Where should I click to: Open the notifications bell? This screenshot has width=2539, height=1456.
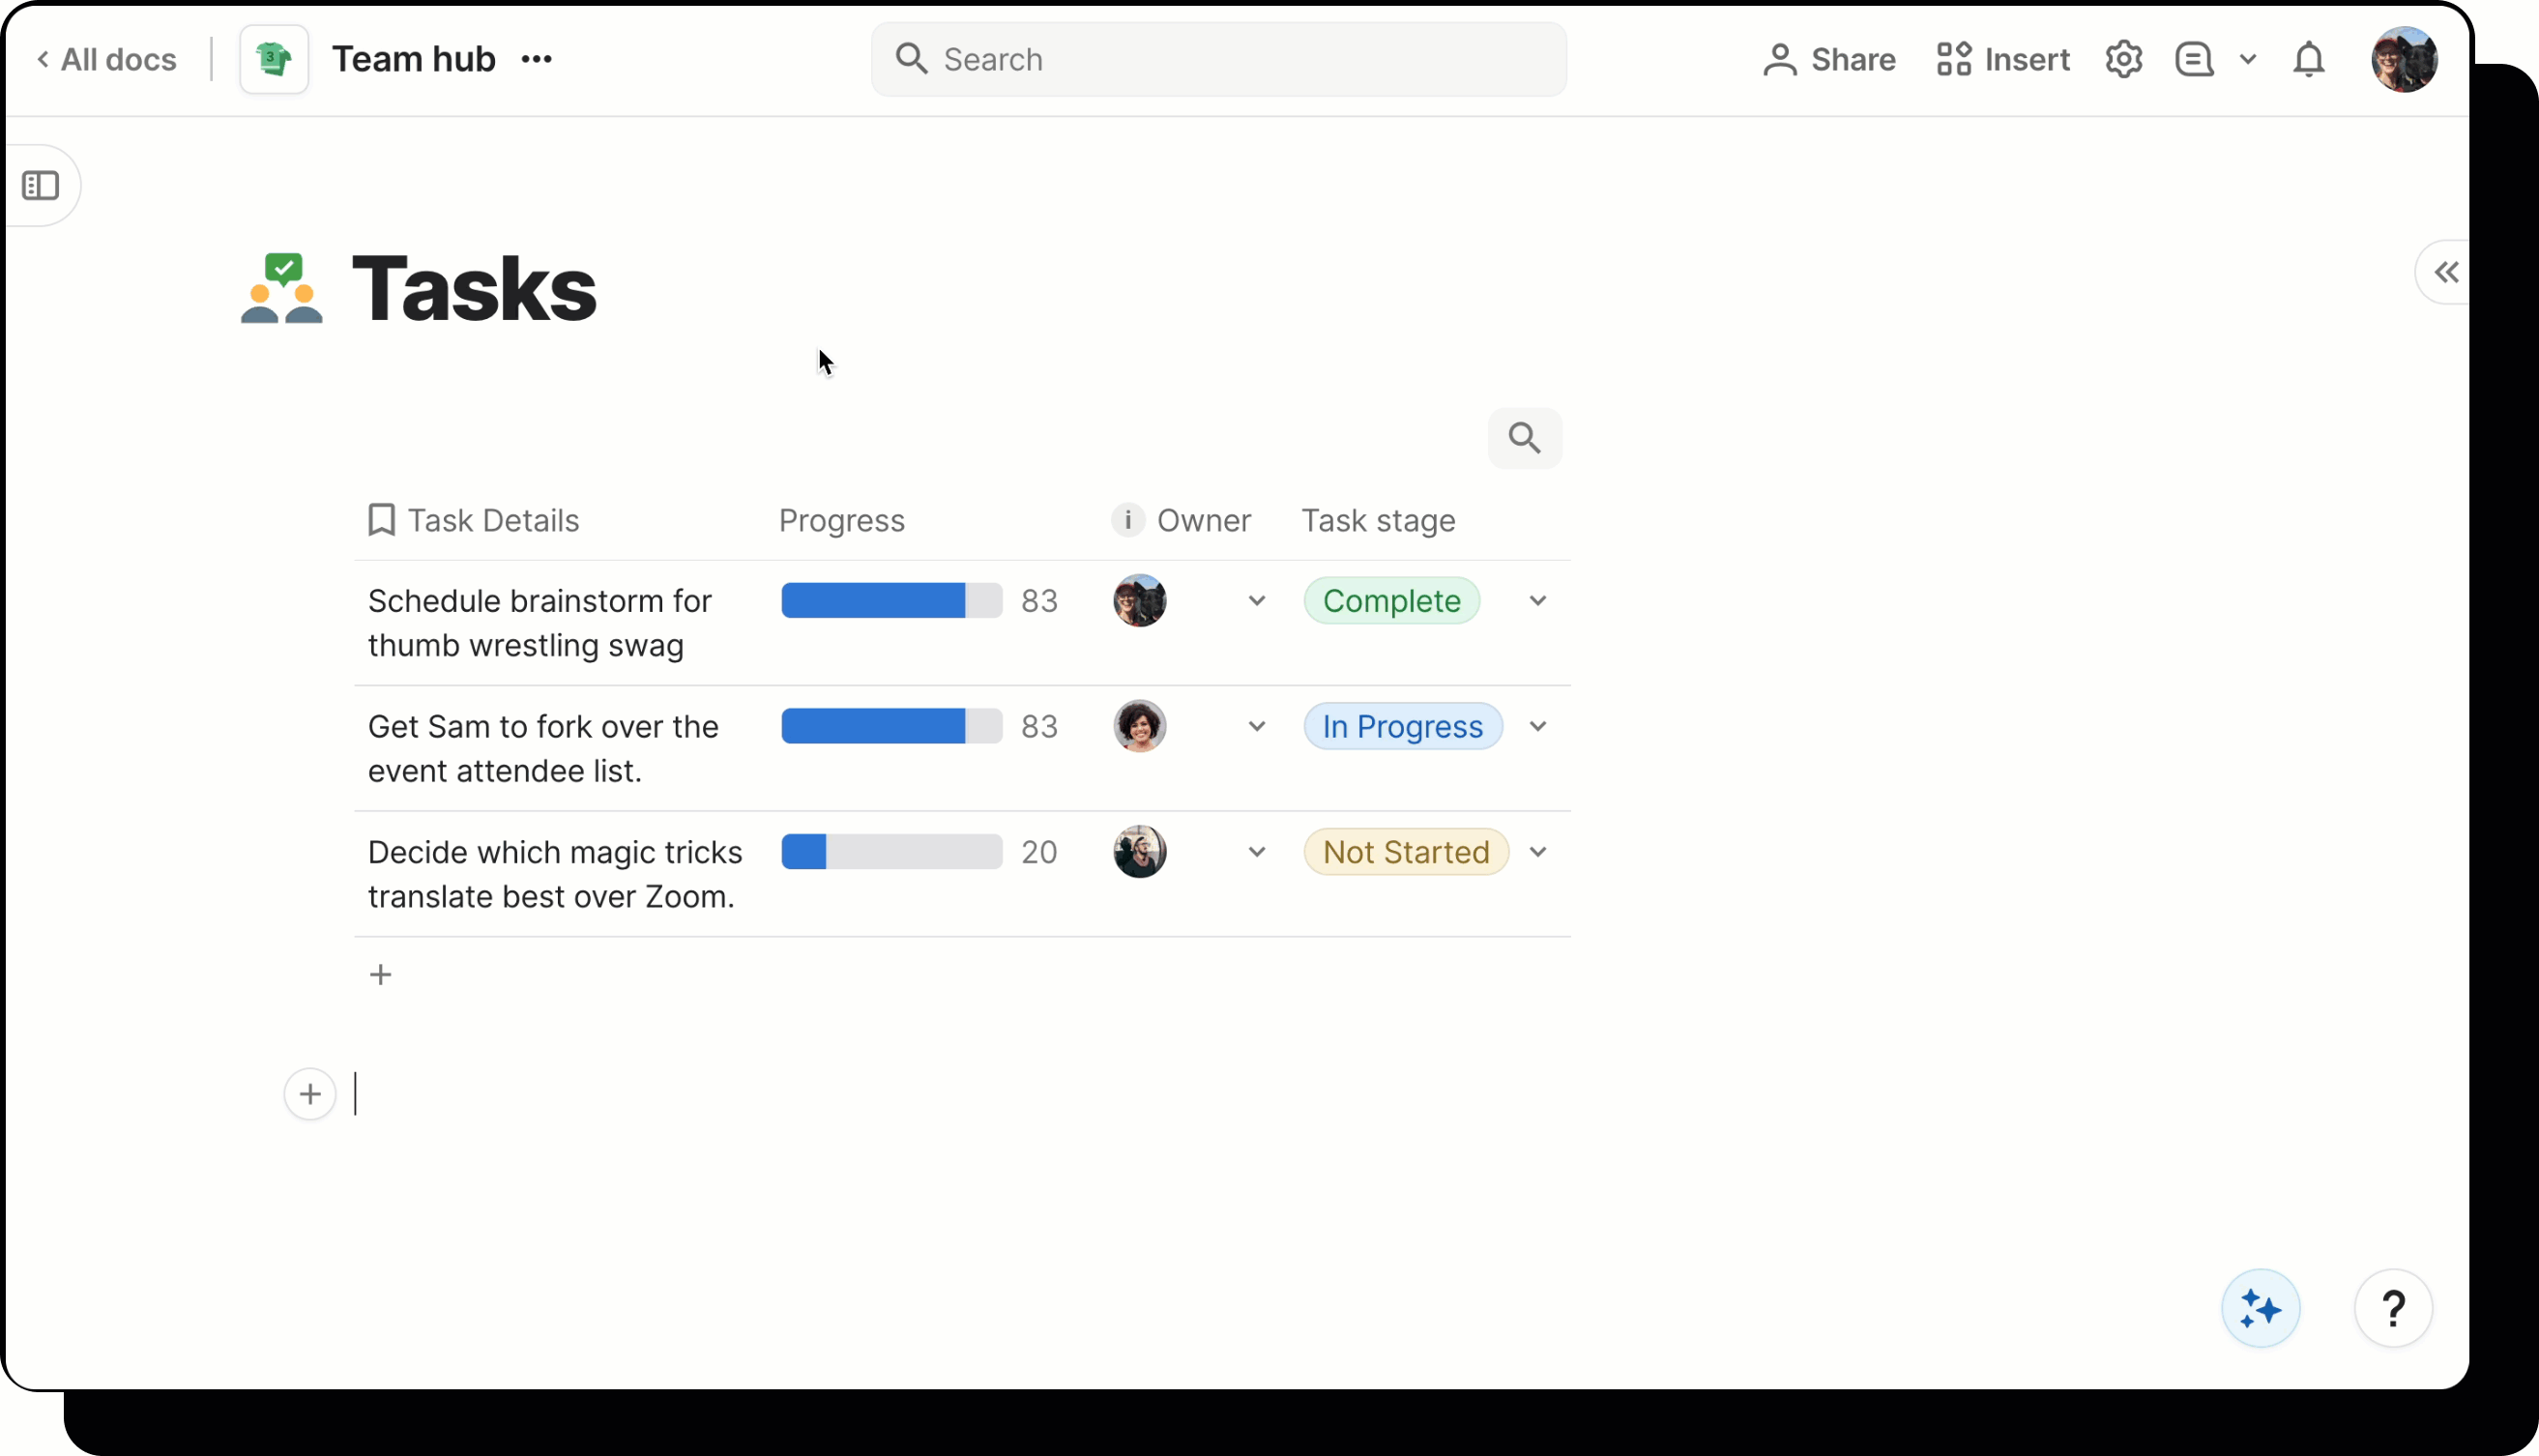point(2308,59)
